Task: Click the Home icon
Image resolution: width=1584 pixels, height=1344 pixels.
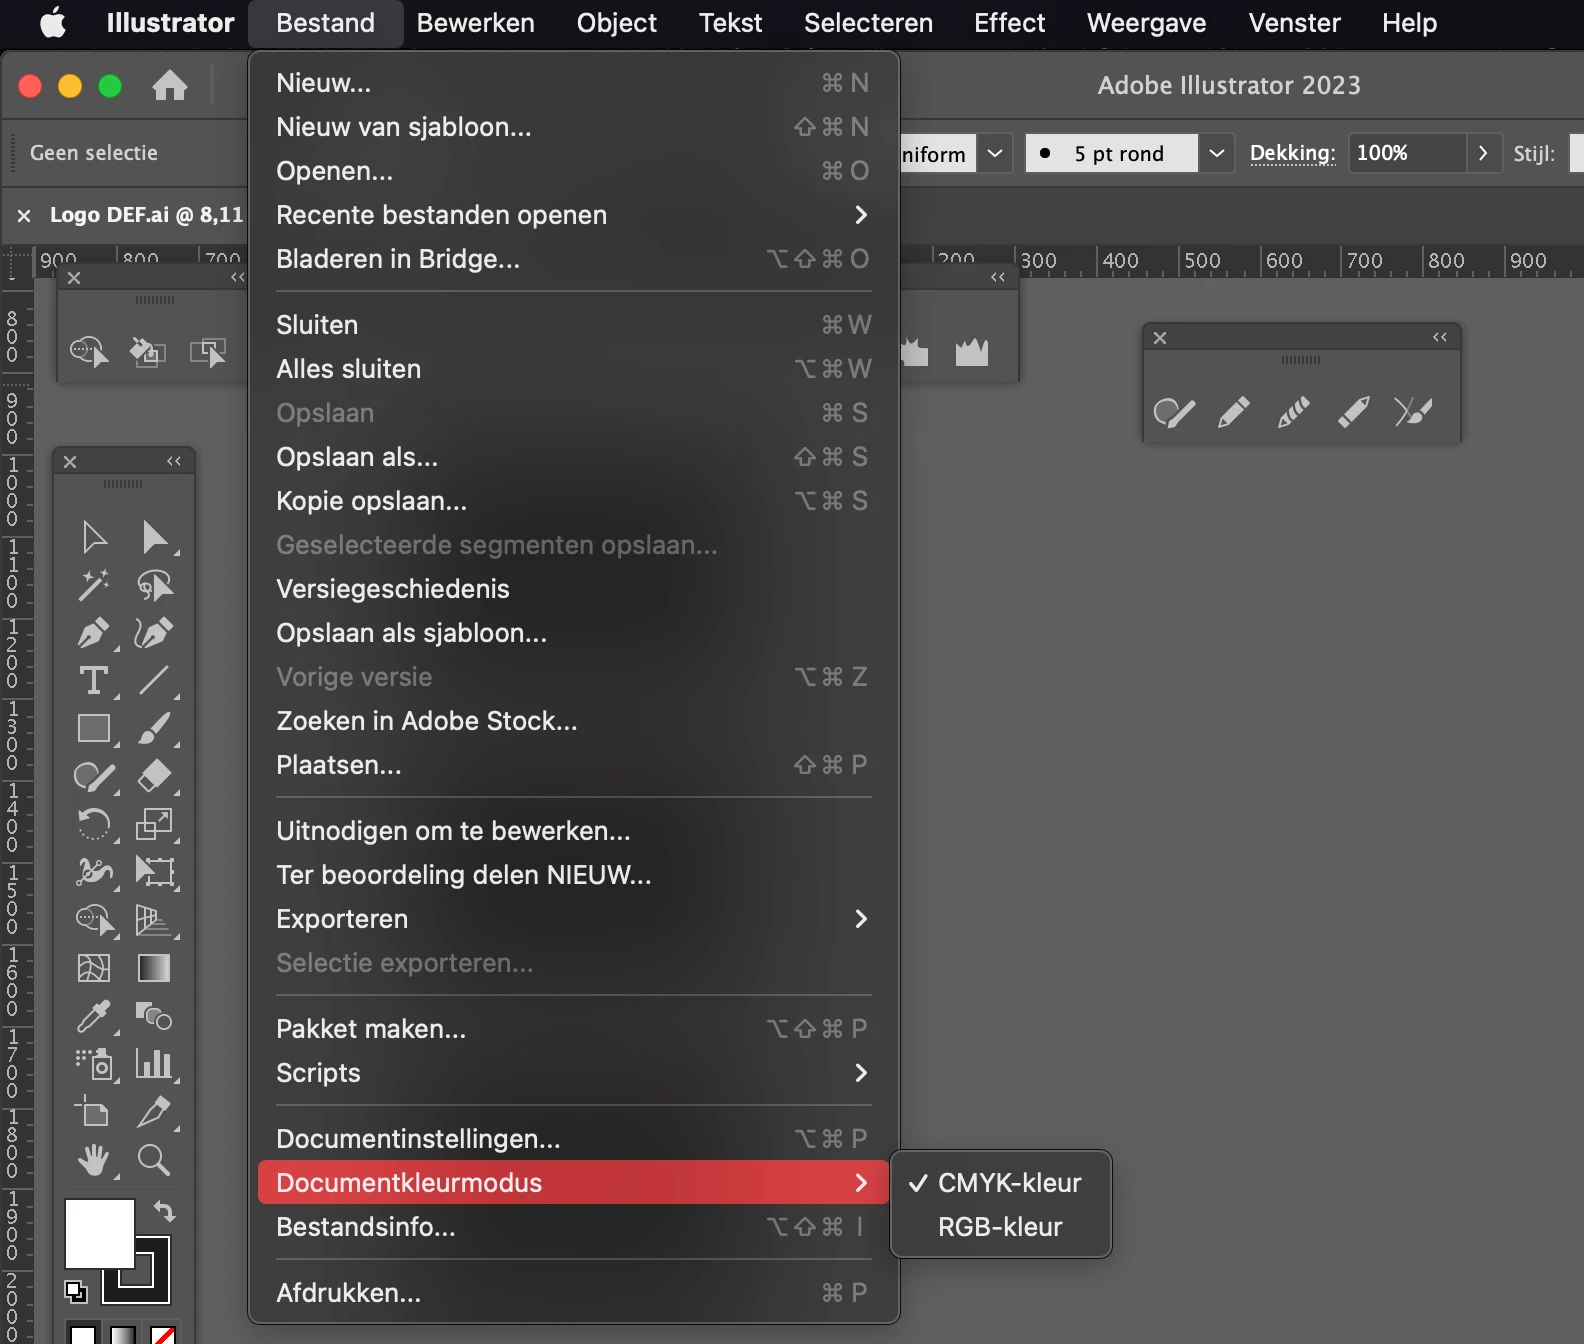Action: (x=170, y=85)
